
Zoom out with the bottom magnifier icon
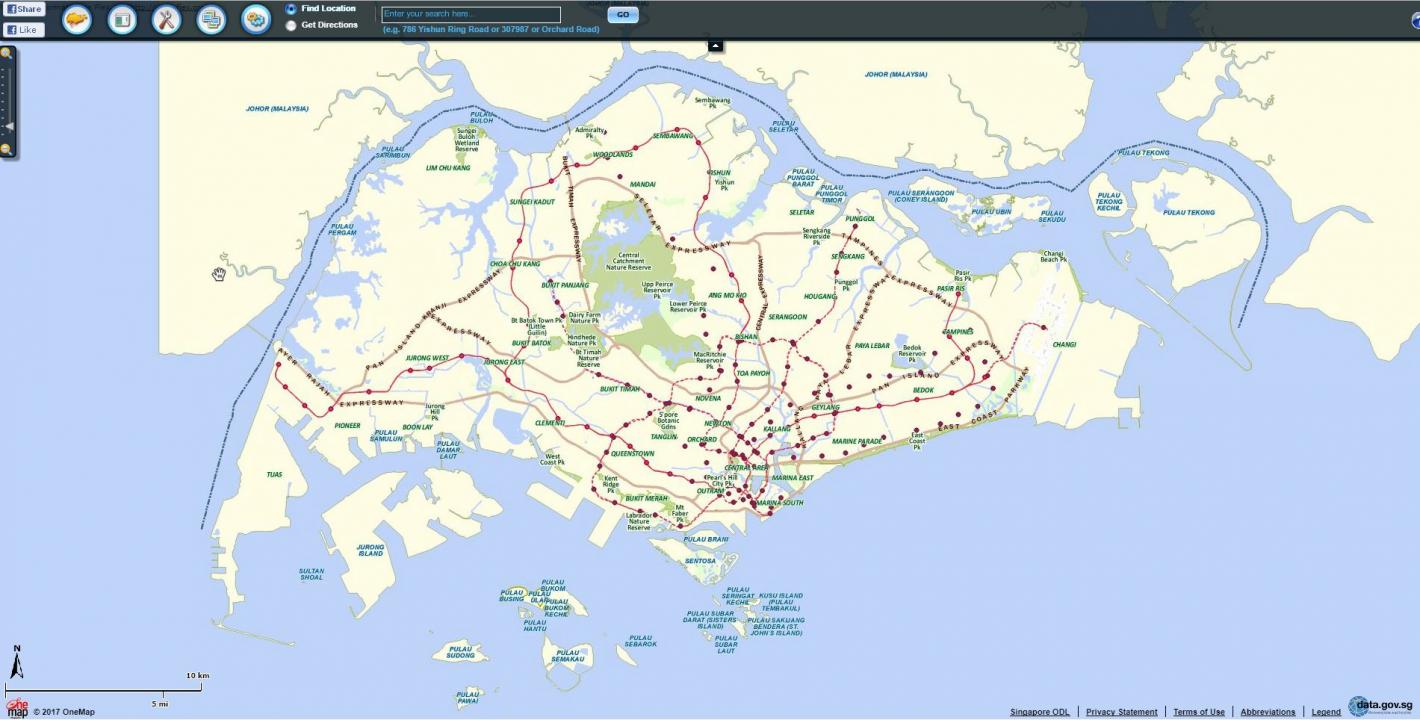7,147
